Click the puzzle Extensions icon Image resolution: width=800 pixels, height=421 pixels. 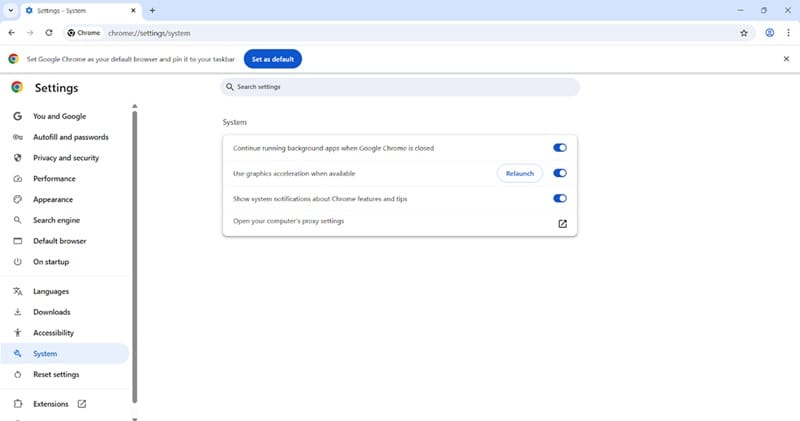pyautogui.click(x=17, y=404)
